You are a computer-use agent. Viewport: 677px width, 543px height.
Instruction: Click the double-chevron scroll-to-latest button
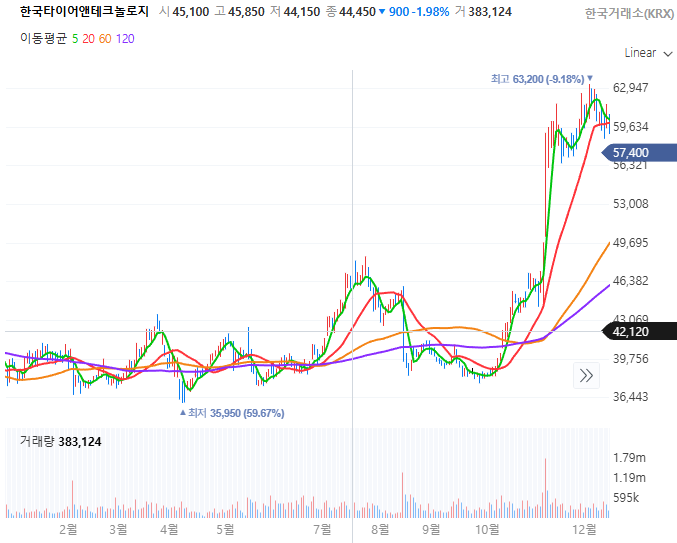coord(586,376)
